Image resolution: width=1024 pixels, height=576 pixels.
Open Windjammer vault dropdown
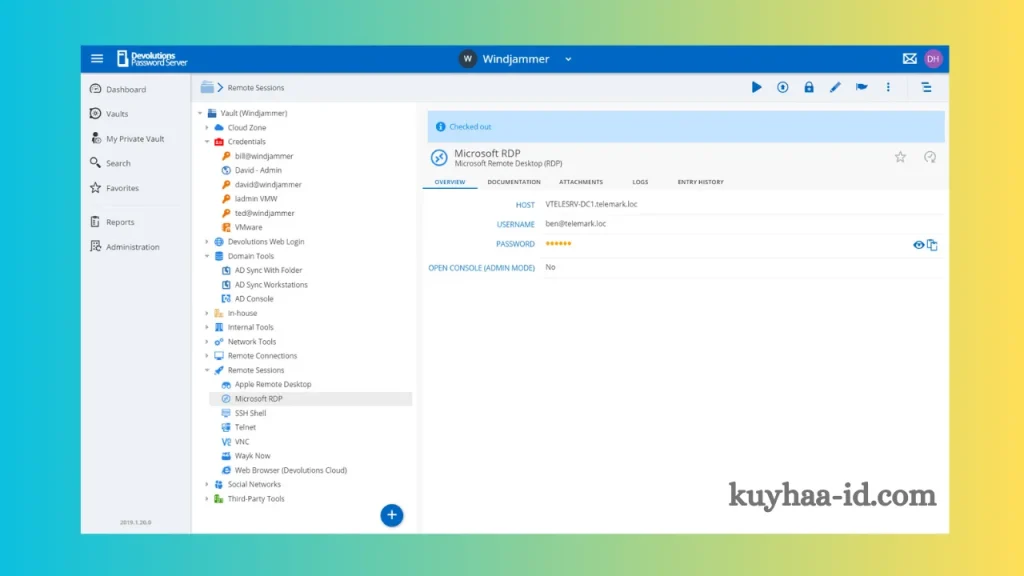click(568, 59)
